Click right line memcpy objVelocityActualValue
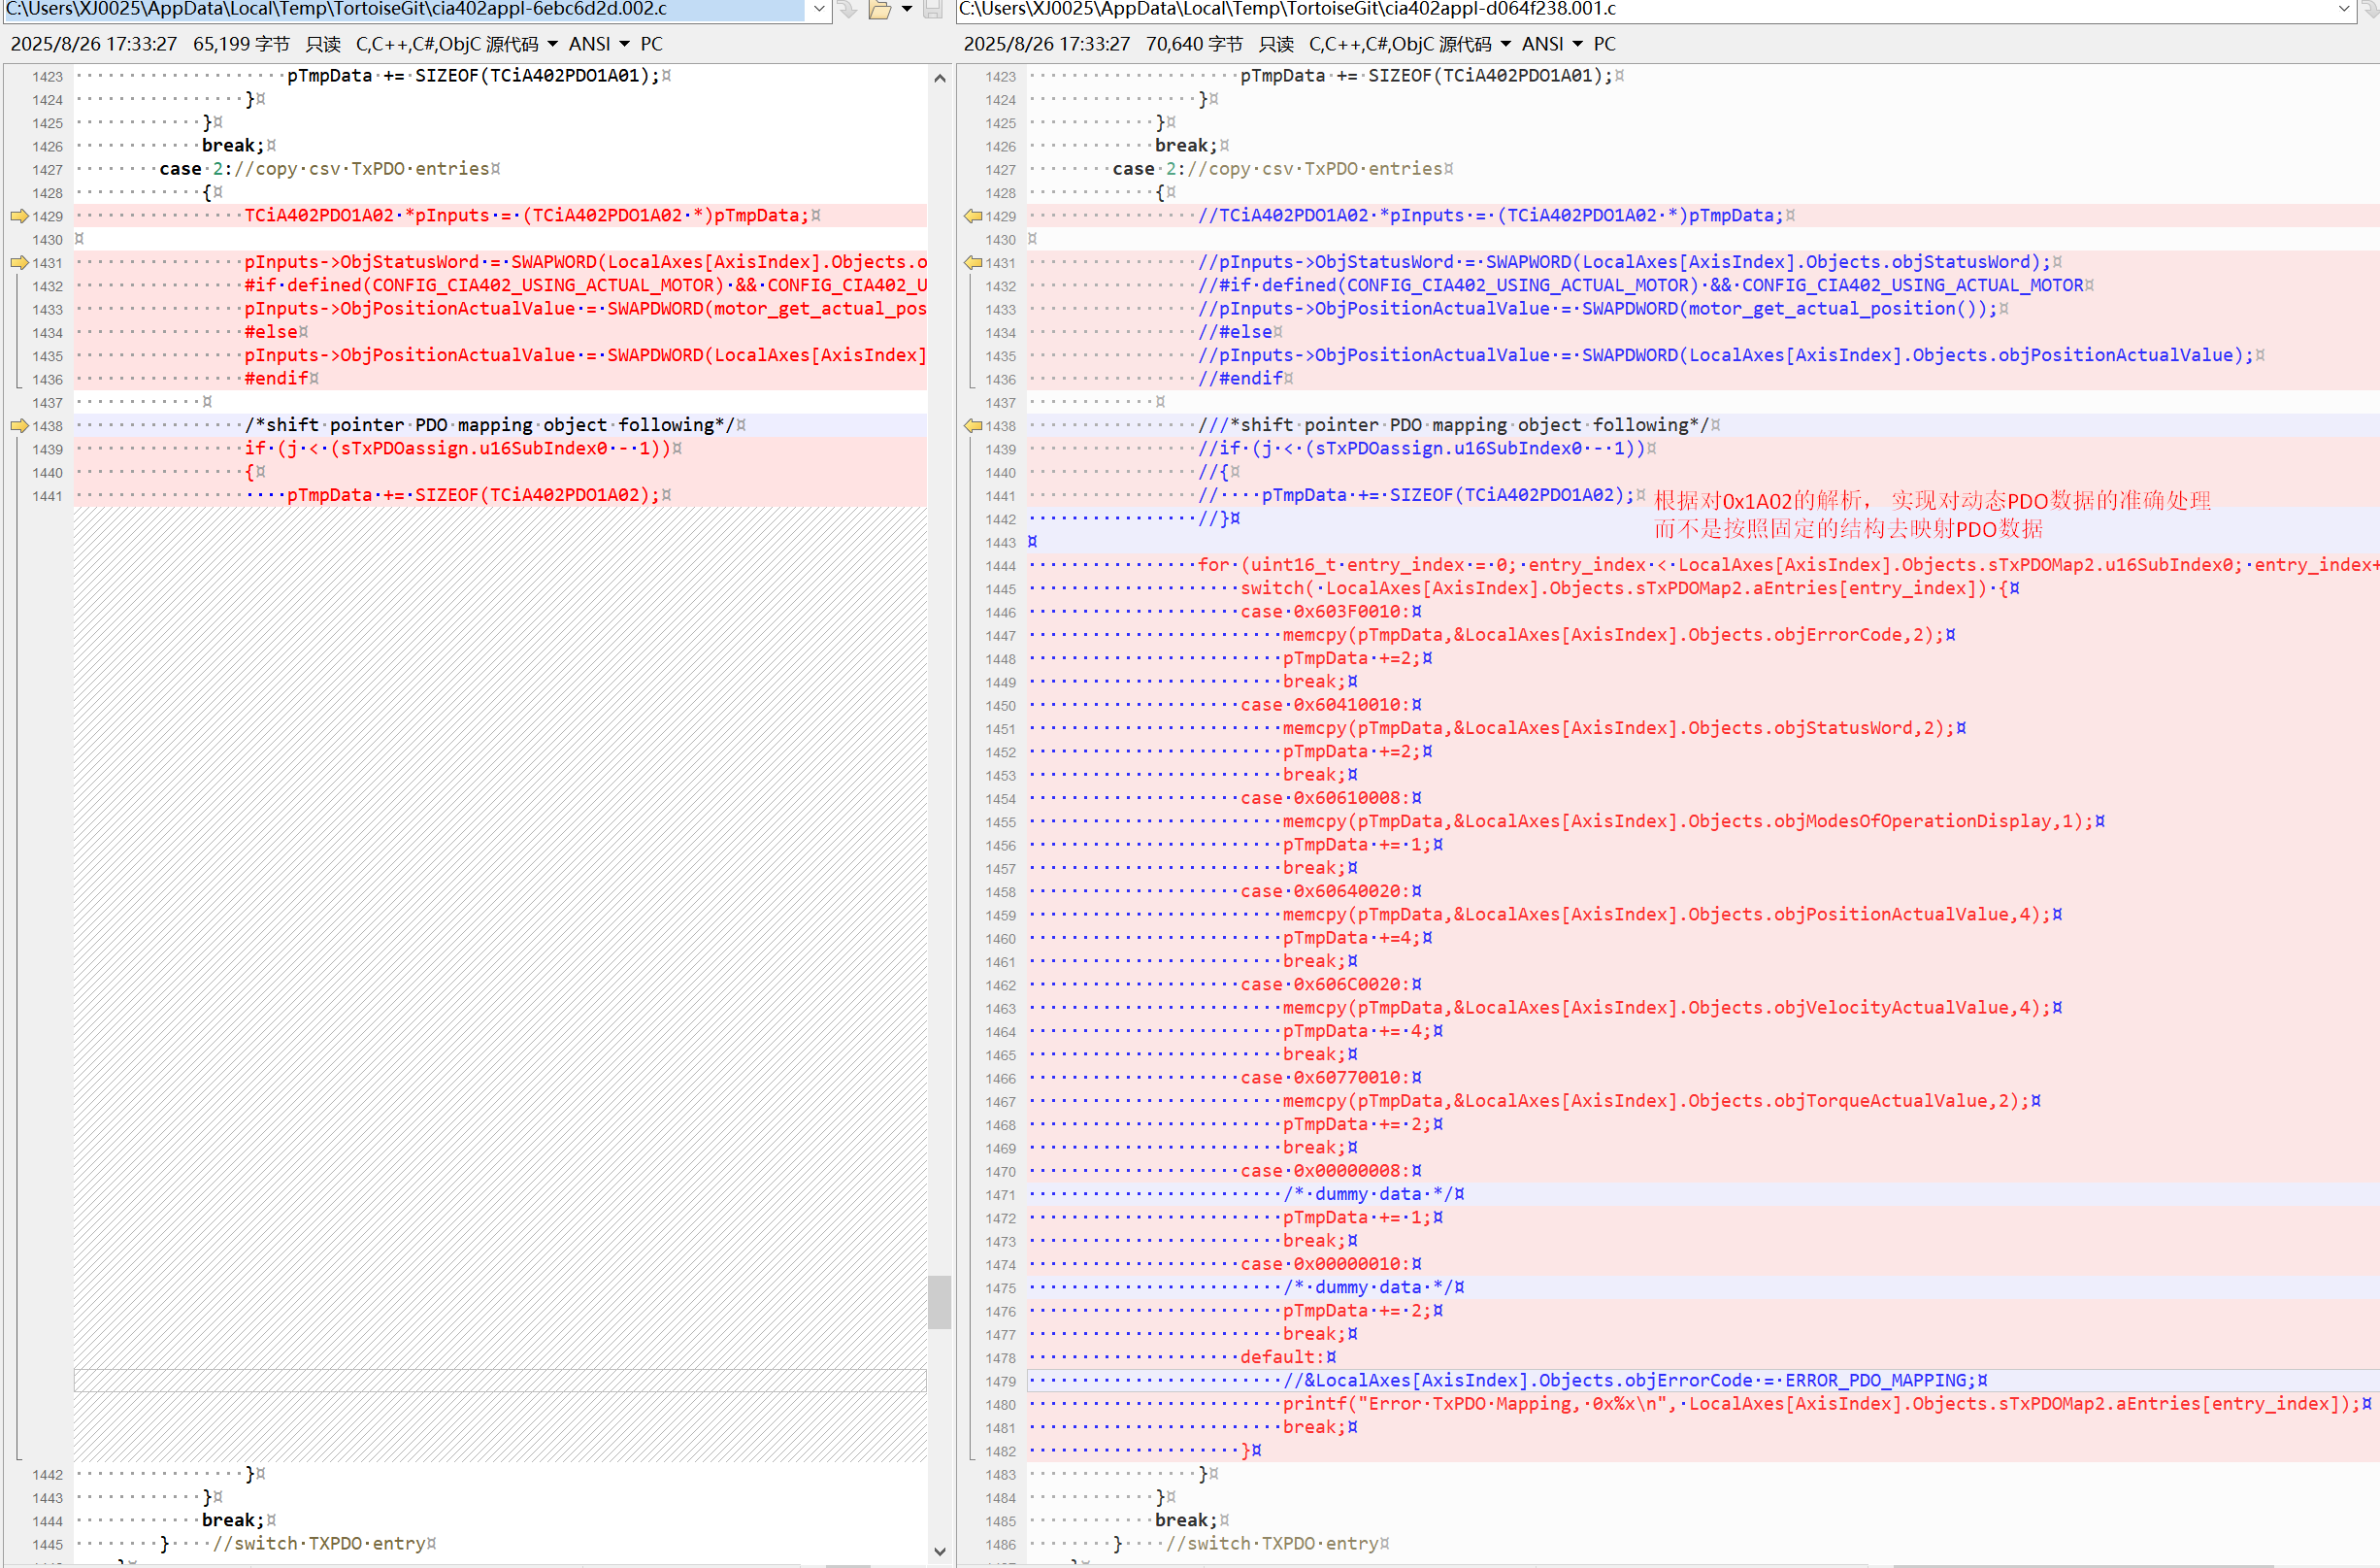This screenshot has height=1568, width=2380. [1666, 1007]
